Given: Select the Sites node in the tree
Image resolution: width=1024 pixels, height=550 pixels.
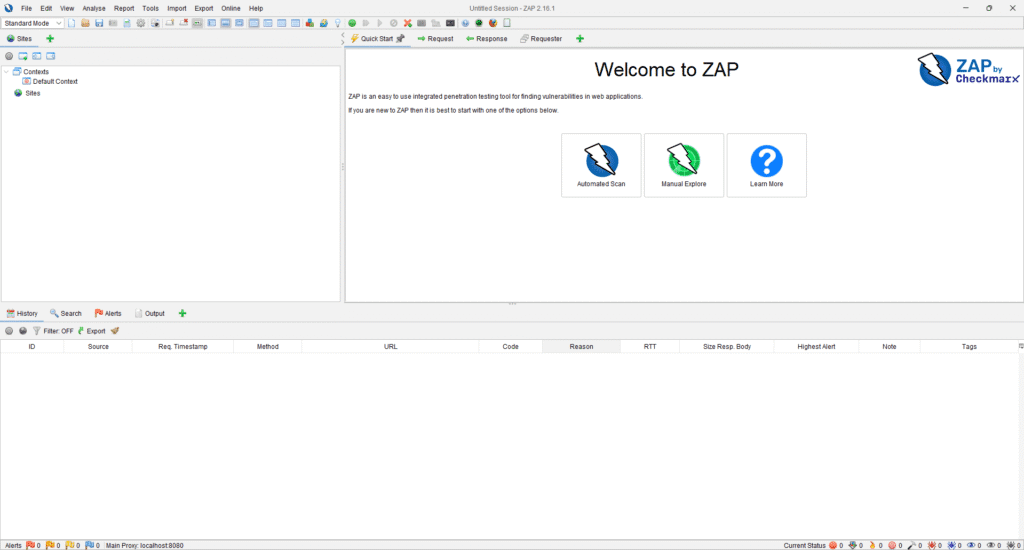Looking at the screenshot, I should [27, 93].
